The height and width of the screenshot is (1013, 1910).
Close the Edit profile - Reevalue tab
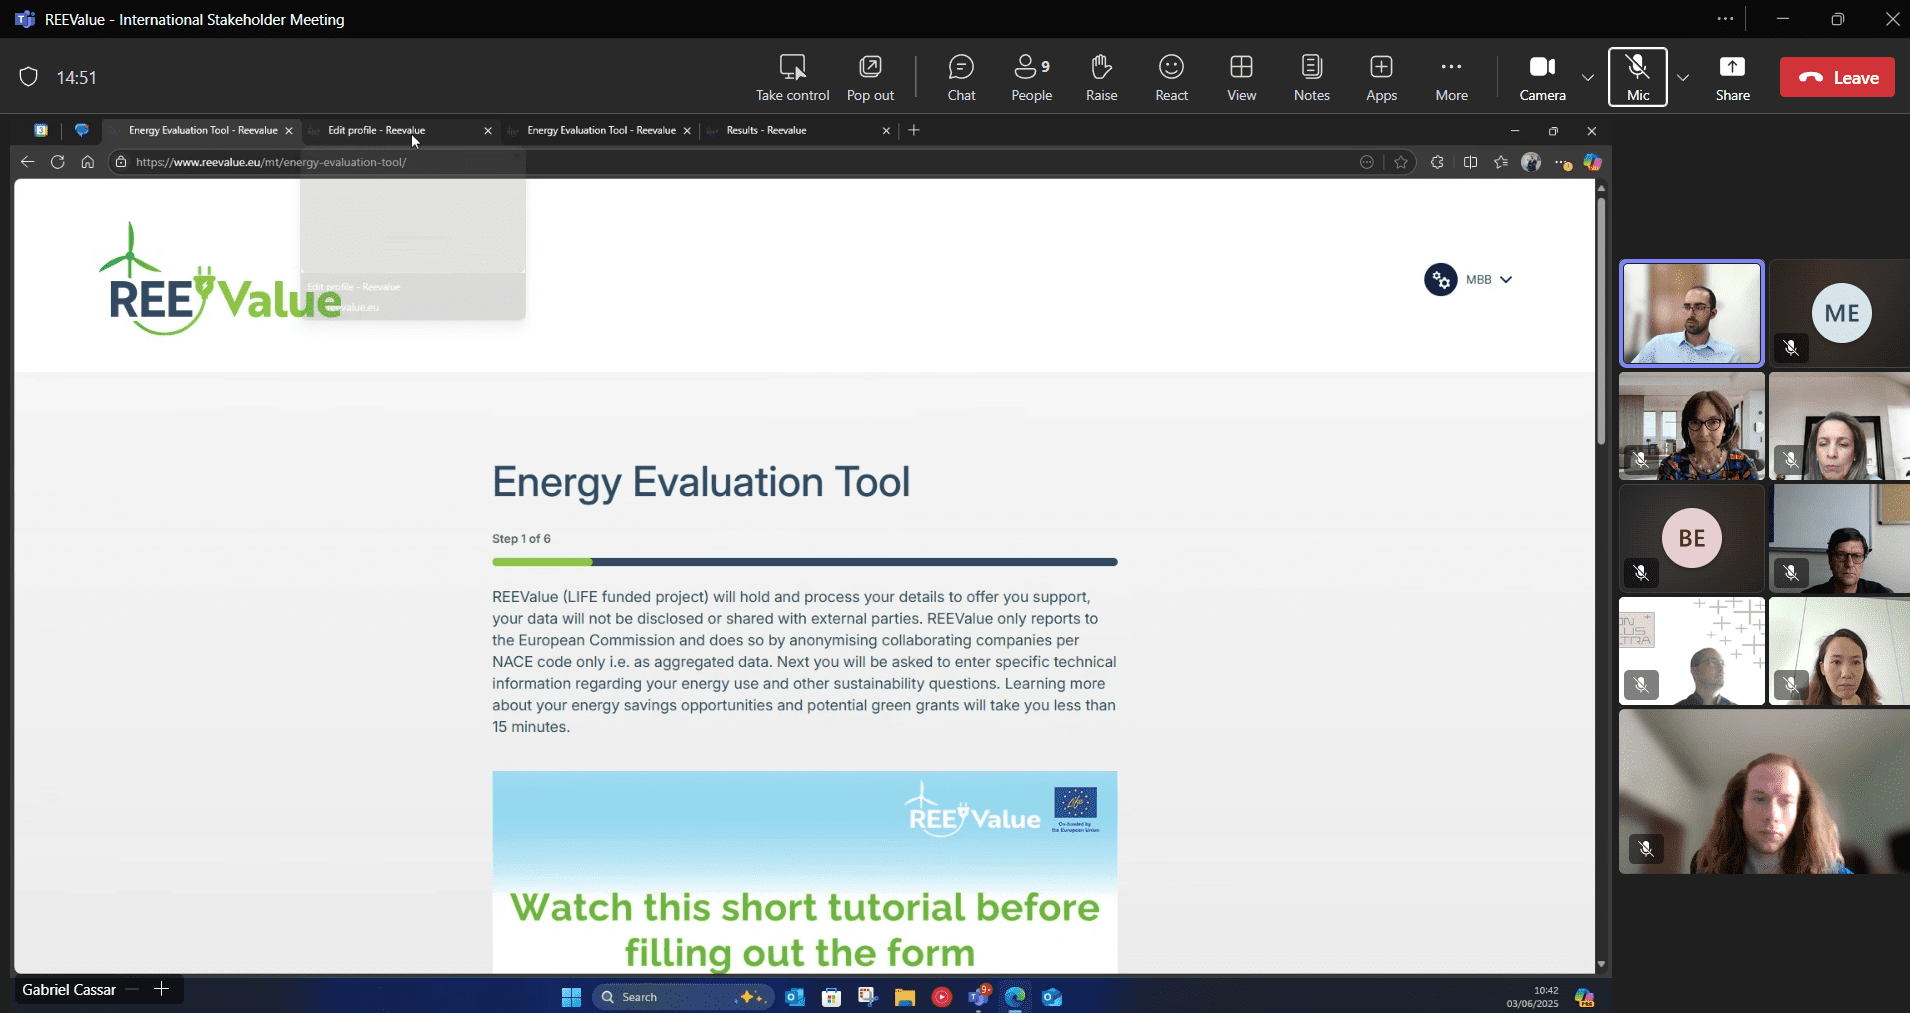click(488, 131)
